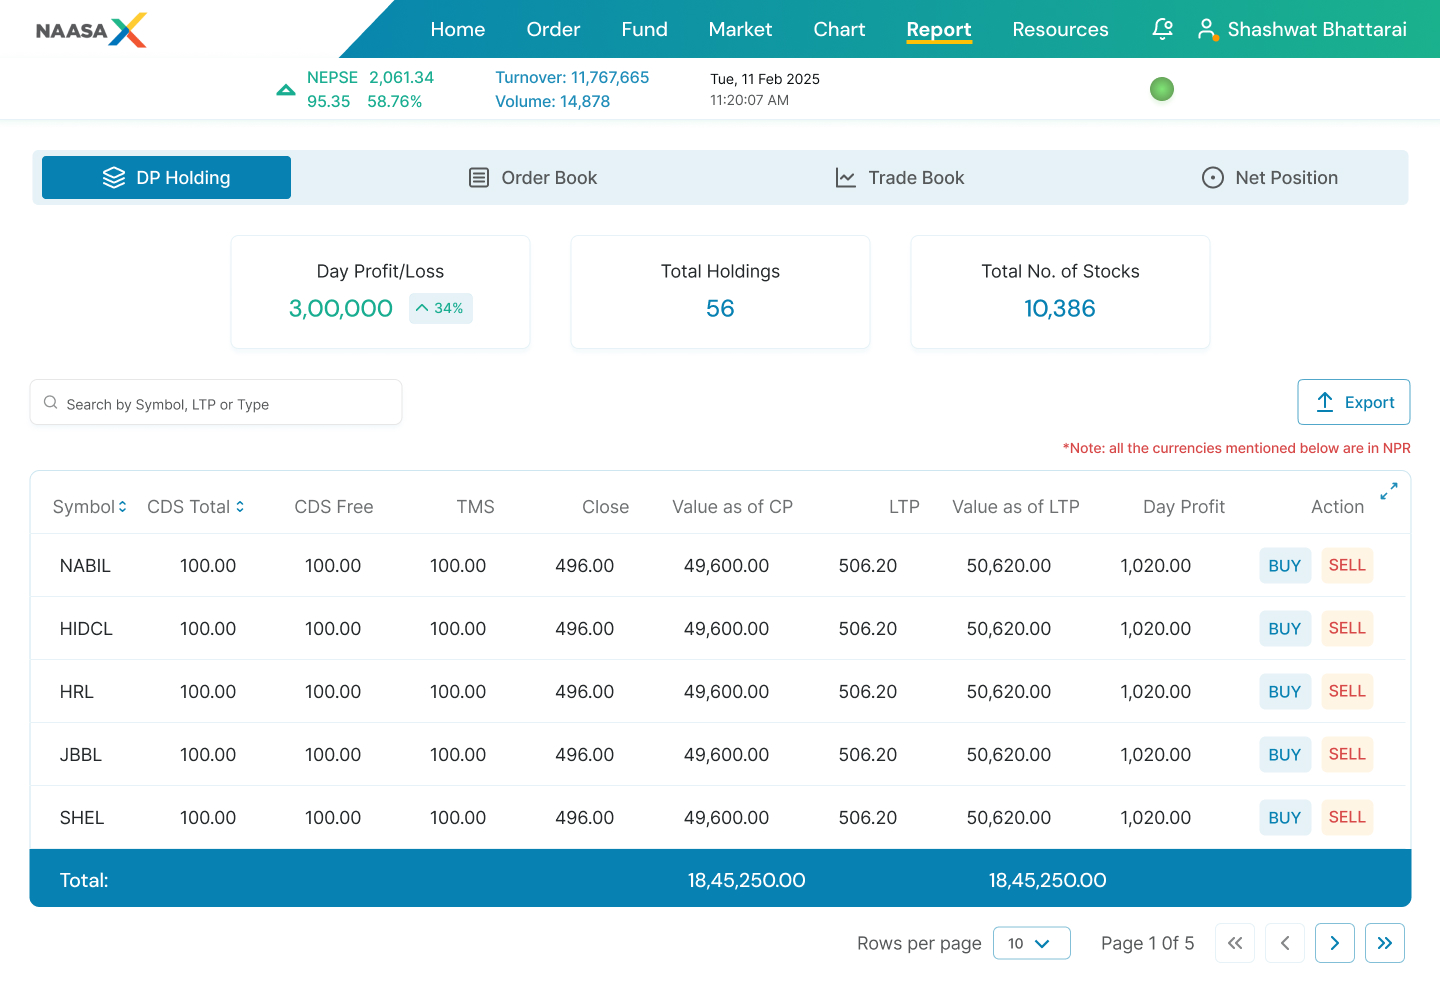Sort the table by Symbol column
Screen dimensions: 1440x1000
[122, 507]
